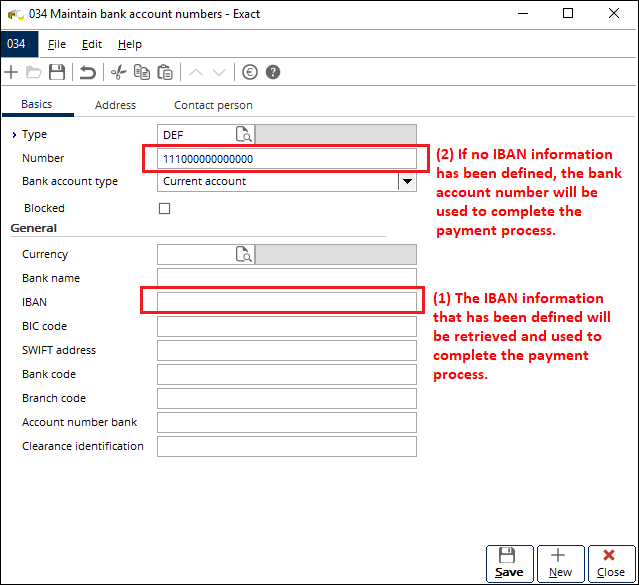
Task: Open the Currency field lookup browser
Action: coord(244,255)
